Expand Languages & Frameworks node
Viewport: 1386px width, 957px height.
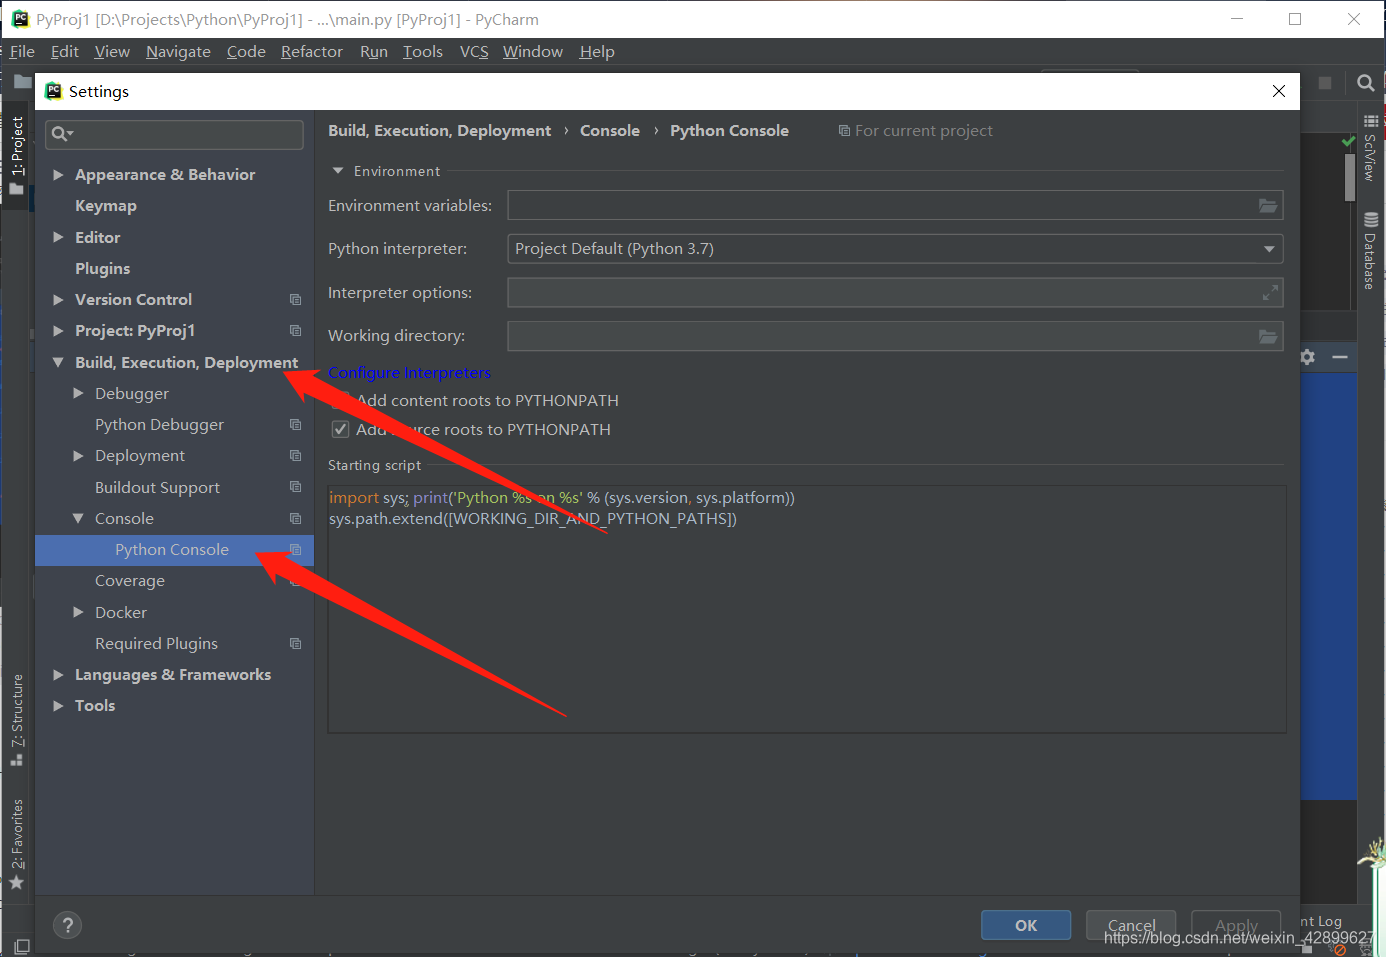point(58,675)
